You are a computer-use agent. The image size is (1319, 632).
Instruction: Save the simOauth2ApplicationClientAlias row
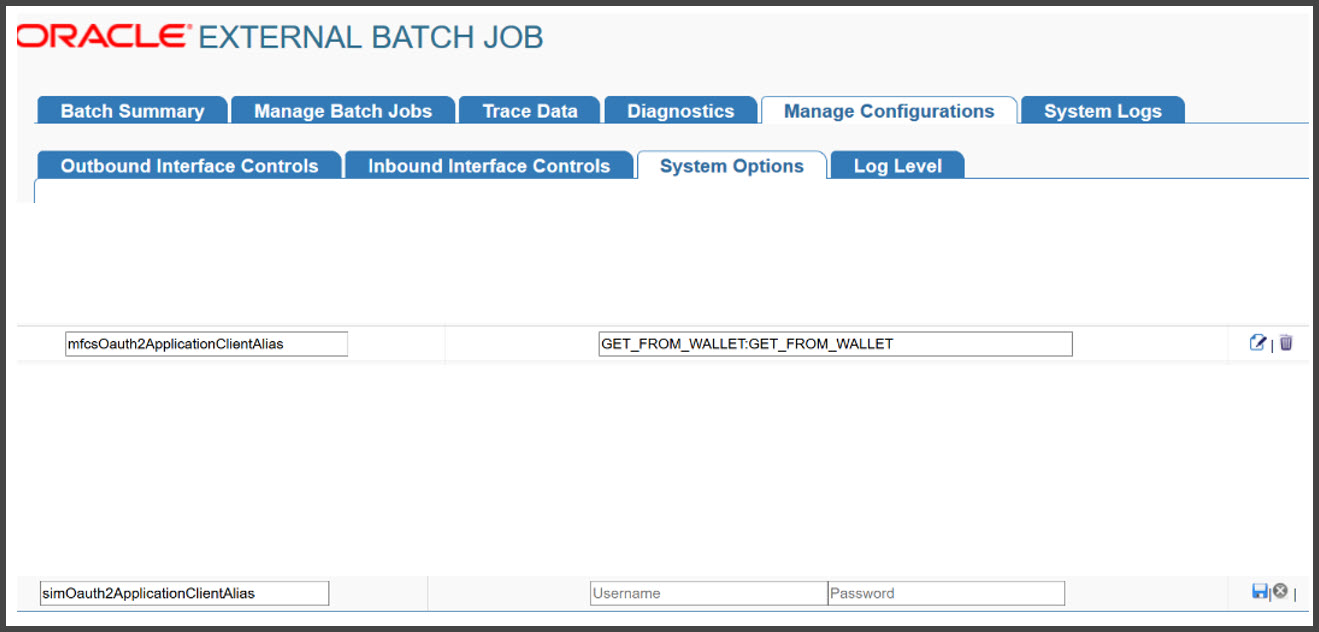coord(1260,592)
